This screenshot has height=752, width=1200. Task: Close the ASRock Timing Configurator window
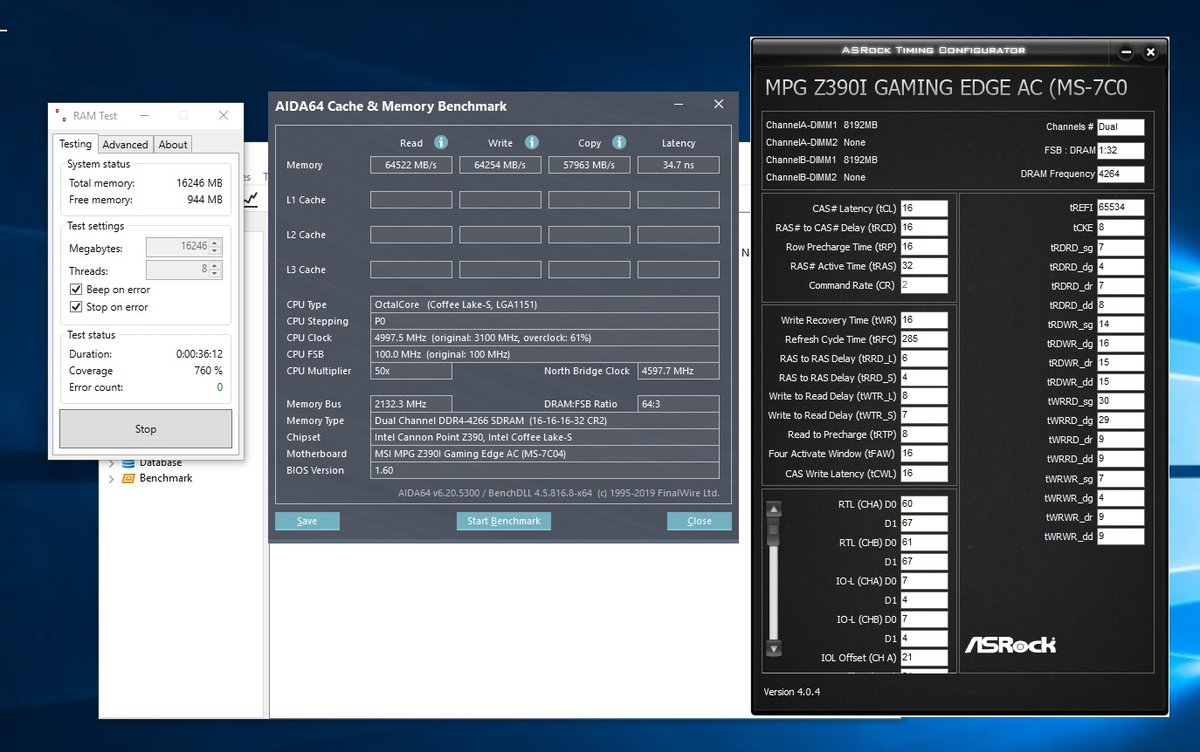[1150, 52]
